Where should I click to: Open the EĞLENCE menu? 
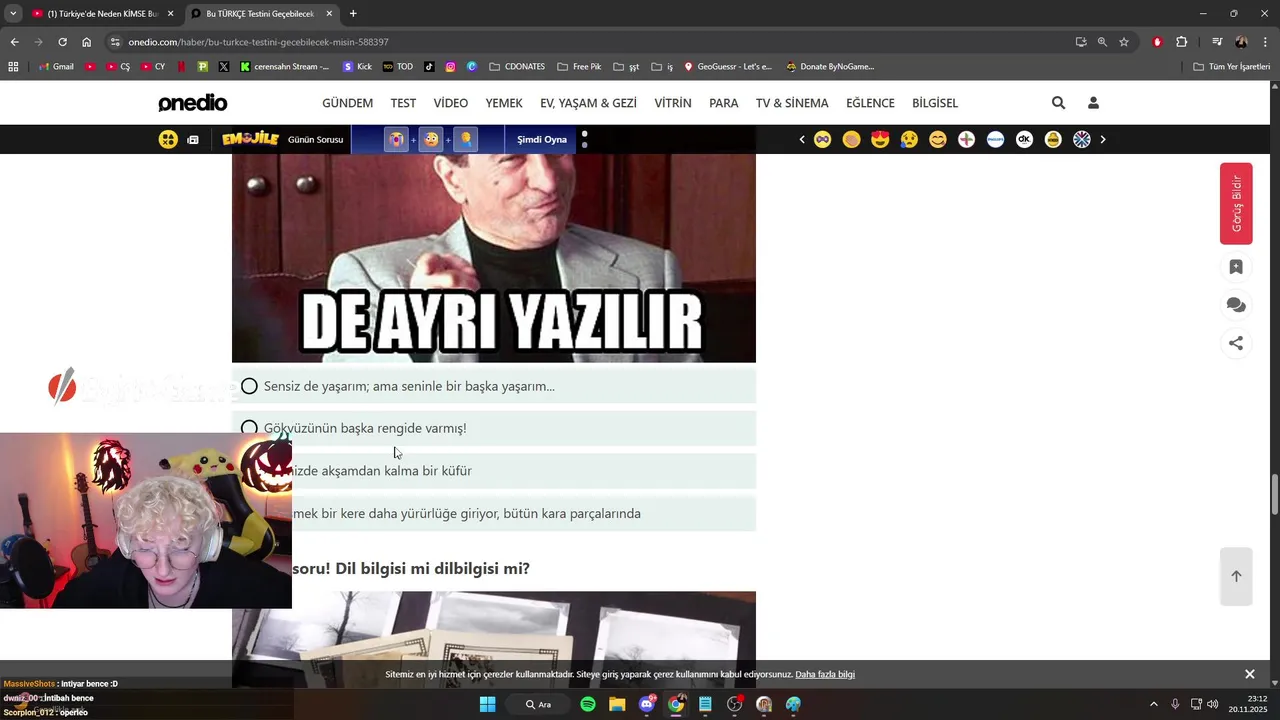(870, 103)
